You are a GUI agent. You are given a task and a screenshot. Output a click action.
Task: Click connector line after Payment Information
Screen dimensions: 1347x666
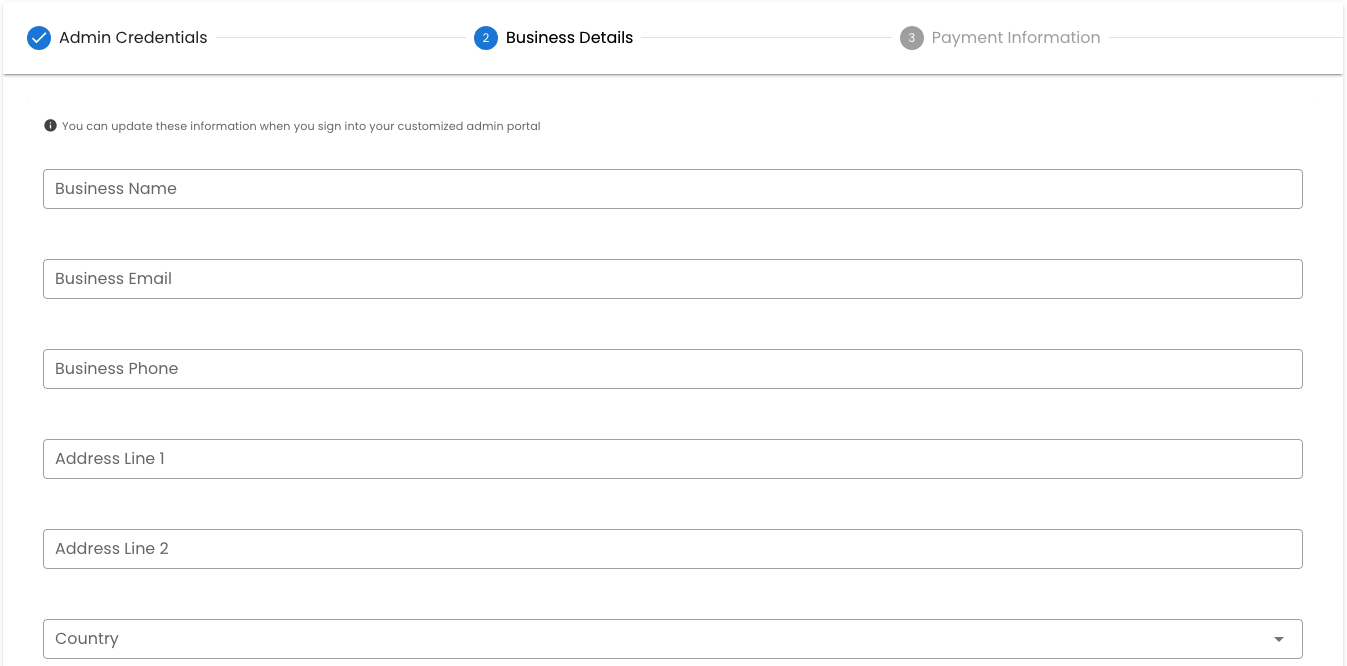click(1225, 38)
